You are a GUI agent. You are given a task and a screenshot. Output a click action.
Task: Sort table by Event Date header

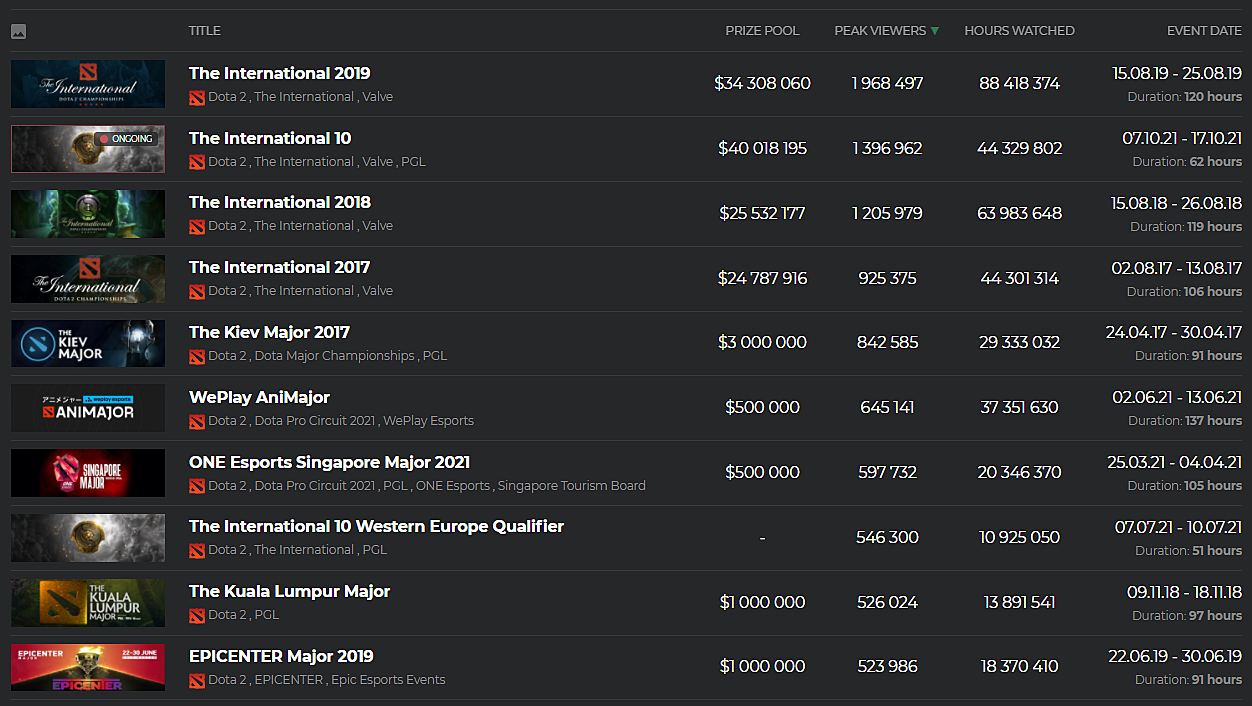click(1204, 31)
